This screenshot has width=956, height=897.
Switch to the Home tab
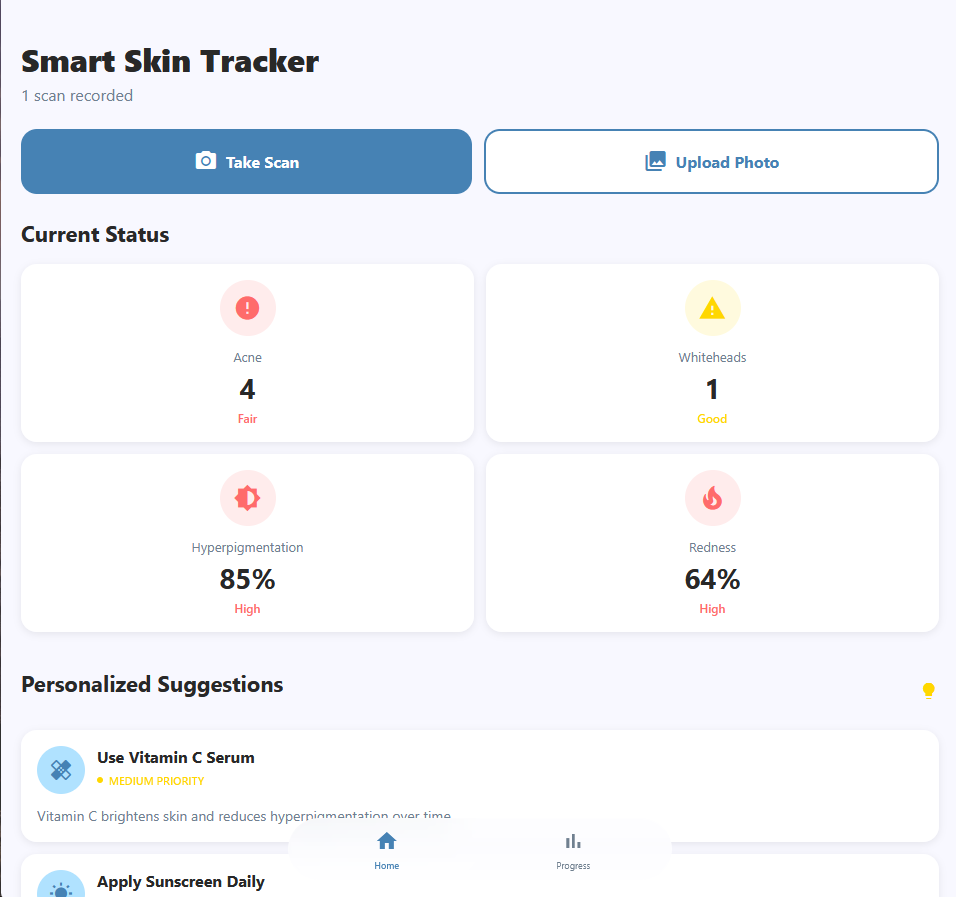pos(387,849)
